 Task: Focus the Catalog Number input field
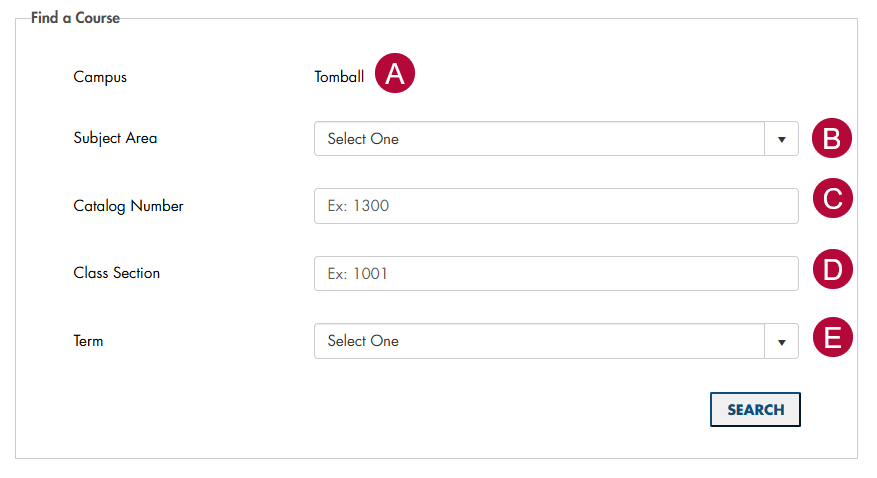(x=556, y=206)
